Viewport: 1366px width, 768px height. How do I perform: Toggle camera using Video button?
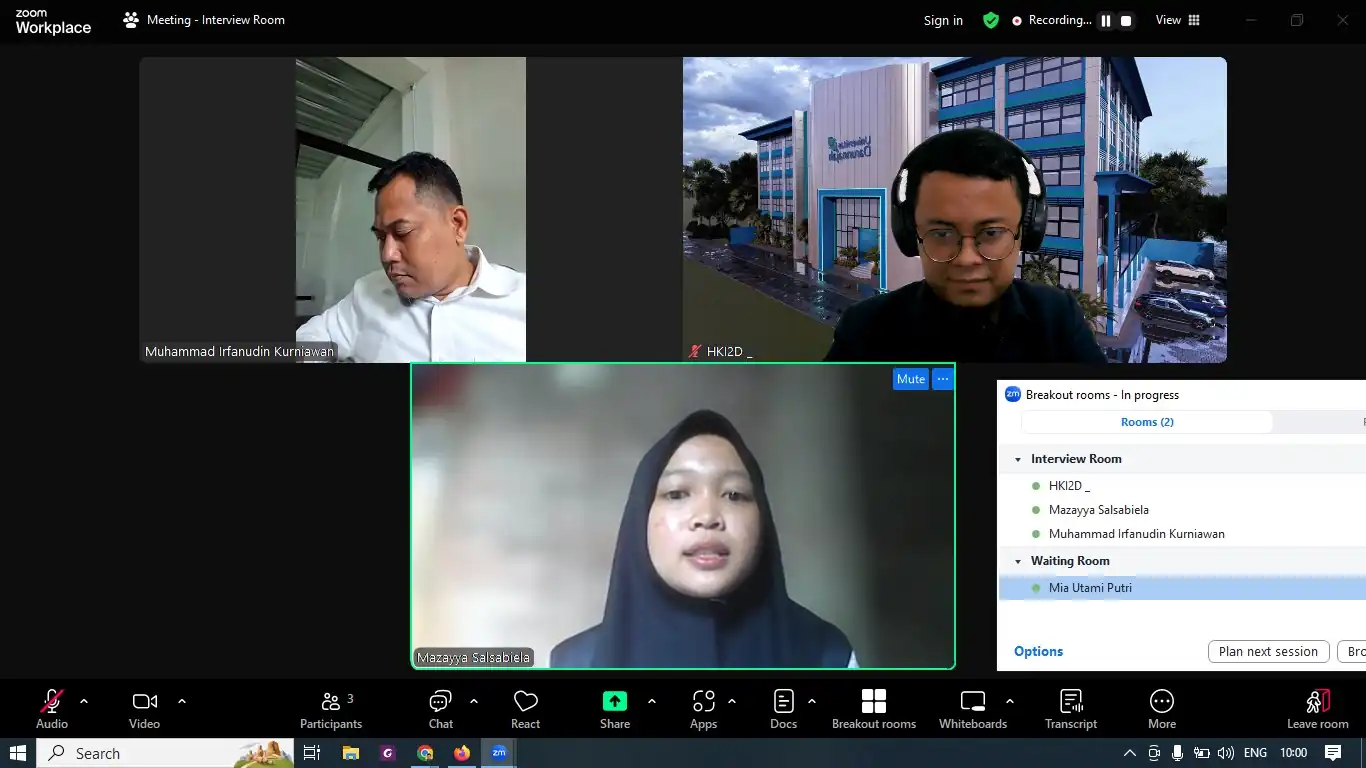pyautogui.click(x=144, y=709)
